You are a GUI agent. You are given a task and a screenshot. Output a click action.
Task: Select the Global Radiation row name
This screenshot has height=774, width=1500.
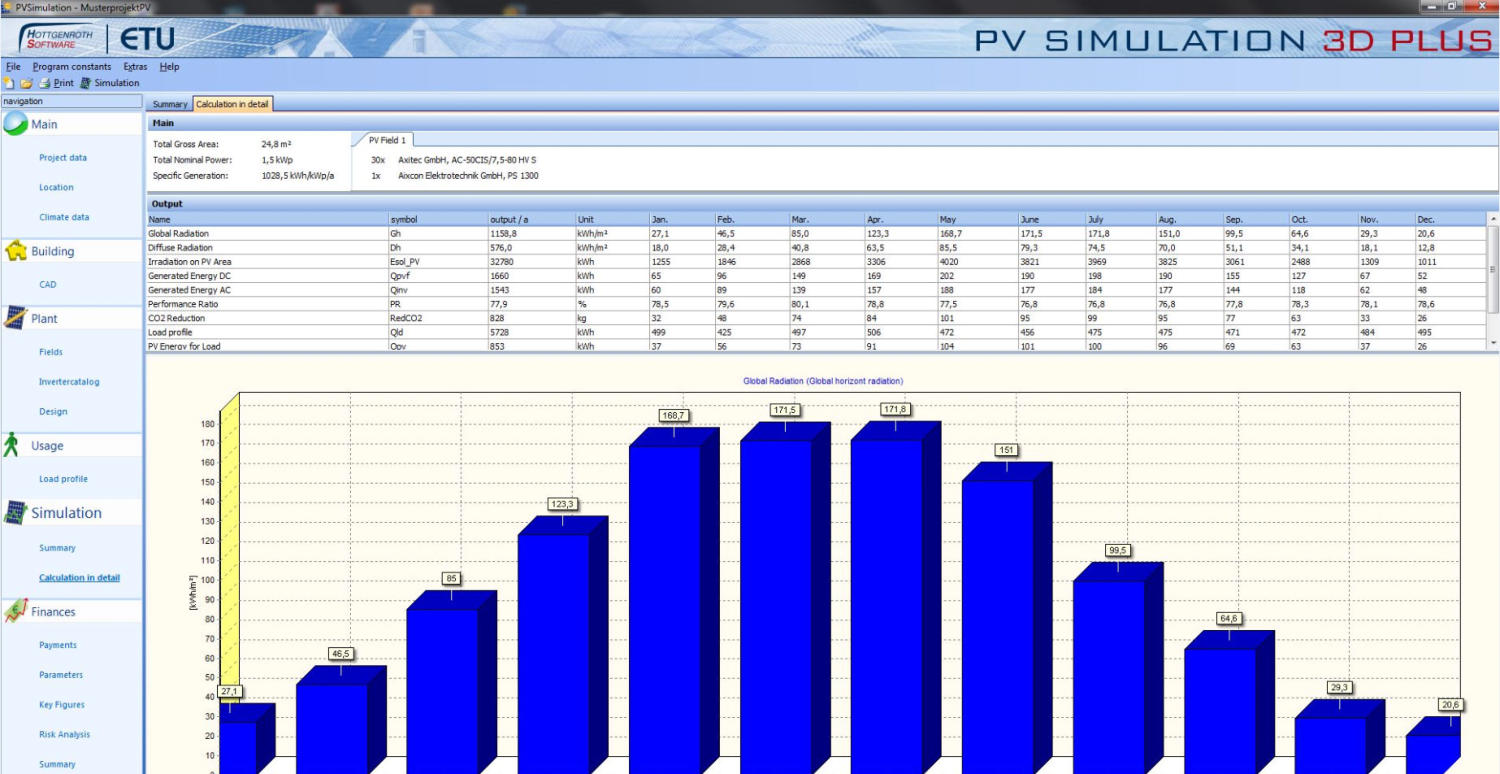point(178,233)
